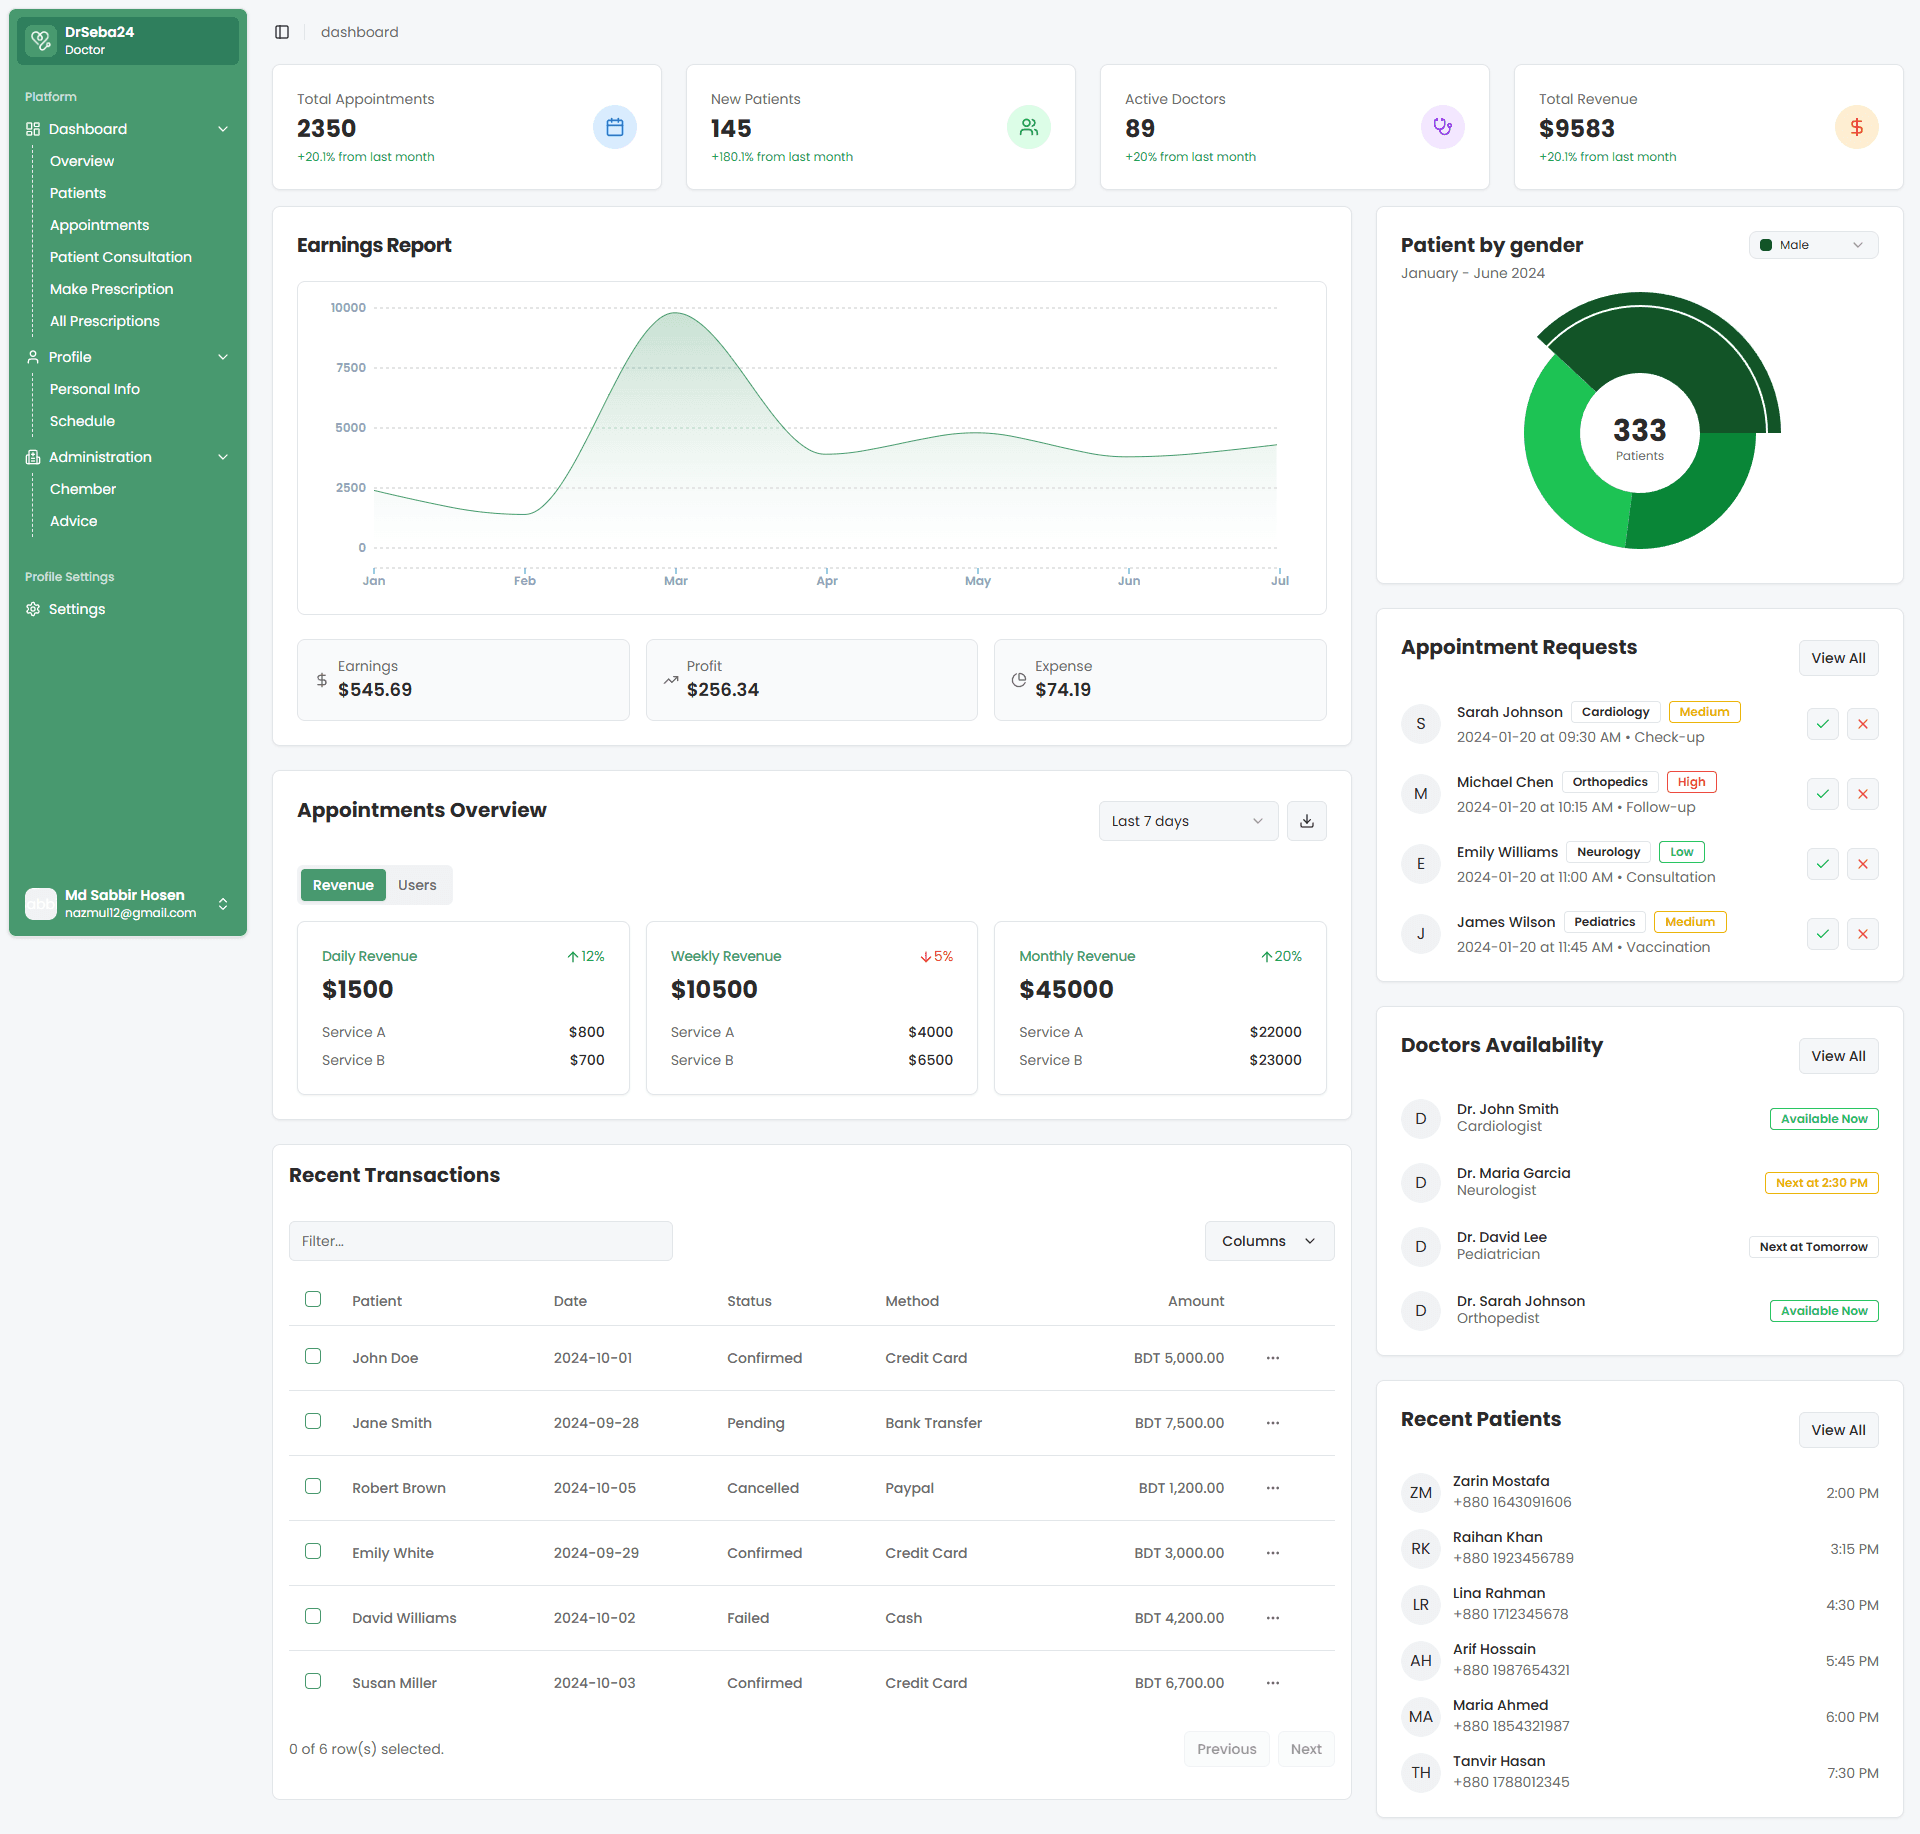
Task: Approve Sarah Johnson's appointment request
Action: 1822,723
